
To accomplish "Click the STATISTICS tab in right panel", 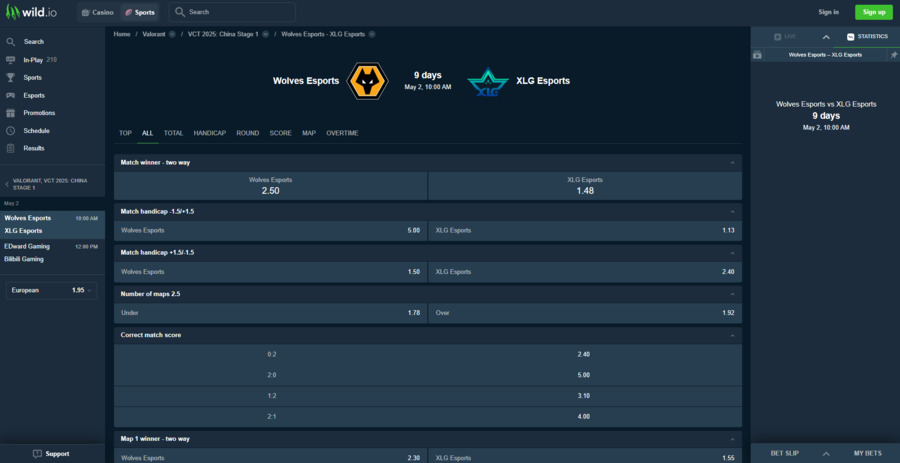I will pos(867,37).
